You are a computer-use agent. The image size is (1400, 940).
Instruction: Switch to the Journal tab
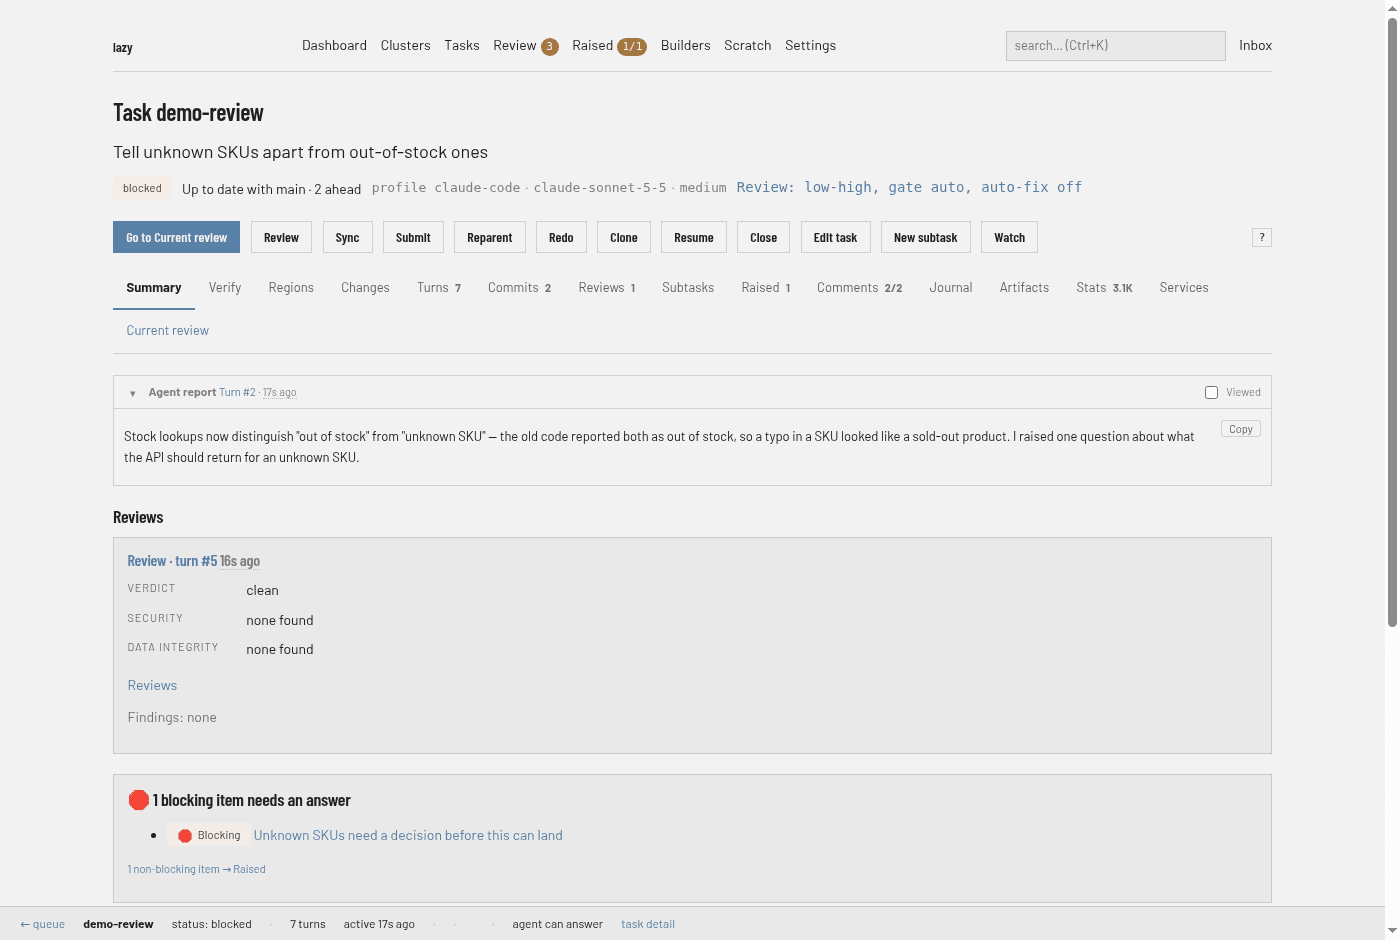pyautogui.click(x=950, y=288)
